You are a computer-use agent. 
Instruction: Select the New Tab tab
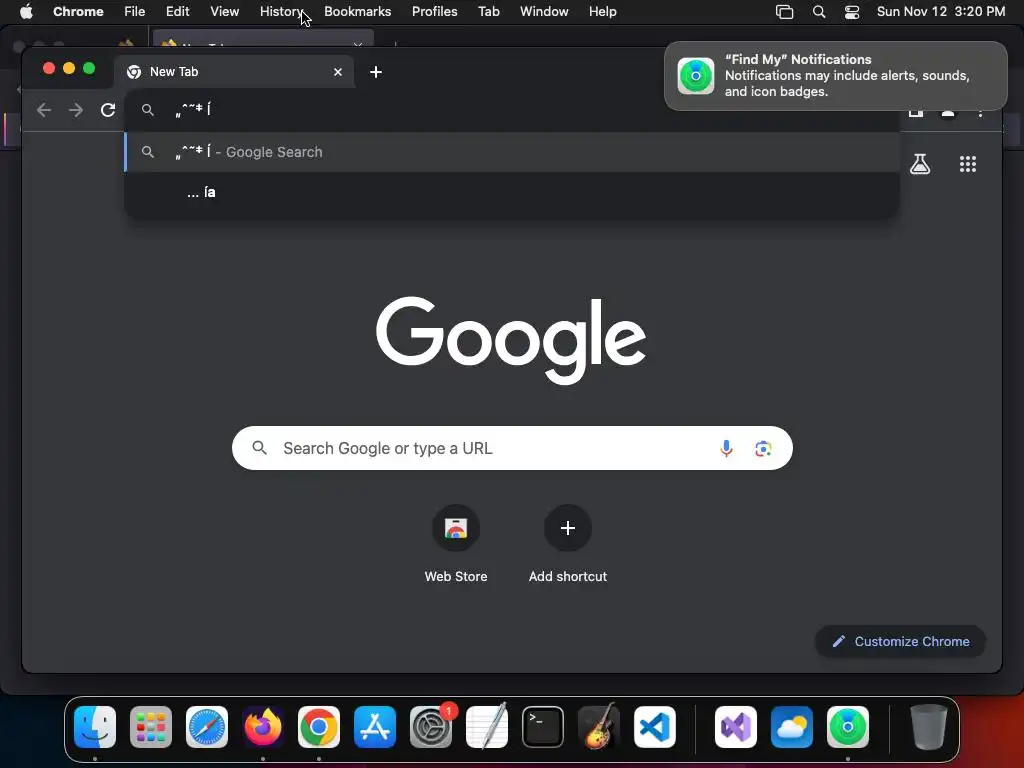pyautogui.click(x=234, y=72)
